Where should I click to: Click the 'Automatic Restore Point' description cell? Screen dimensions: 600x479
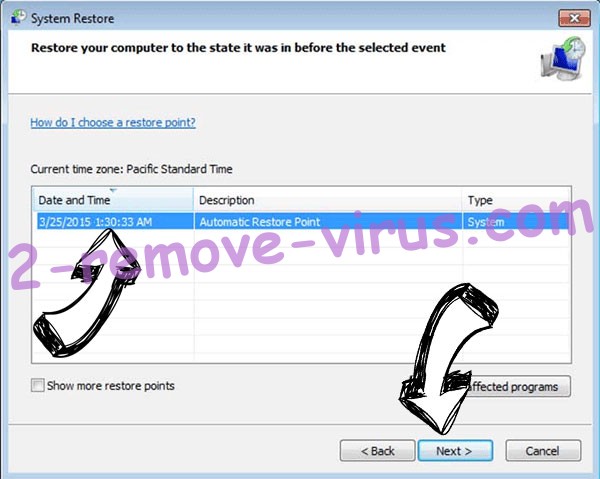click(x=259, y=222)
